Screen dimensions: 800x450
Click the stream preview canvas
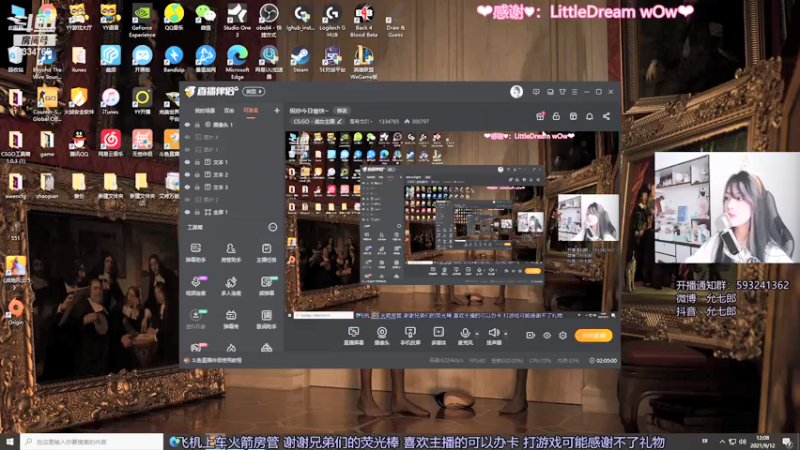point(452,225)
